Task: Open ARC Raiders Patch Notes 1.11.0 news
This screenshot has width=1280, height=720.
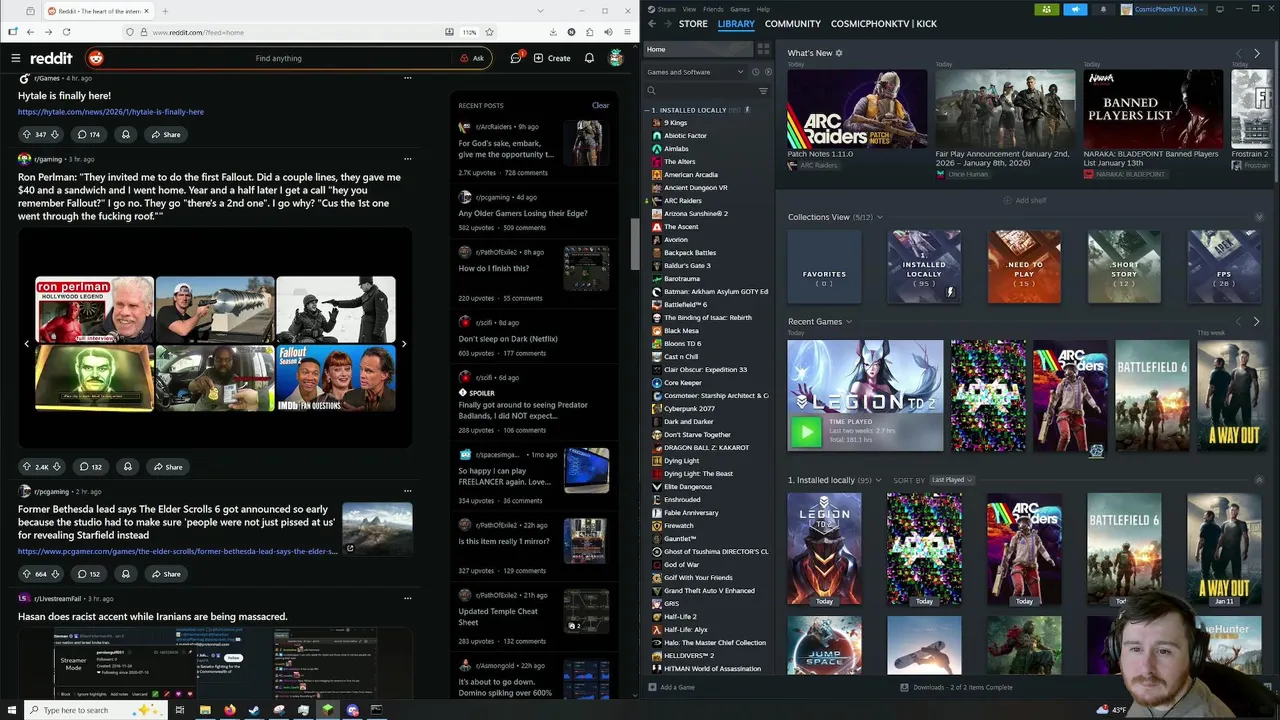Action: point(857,109)
